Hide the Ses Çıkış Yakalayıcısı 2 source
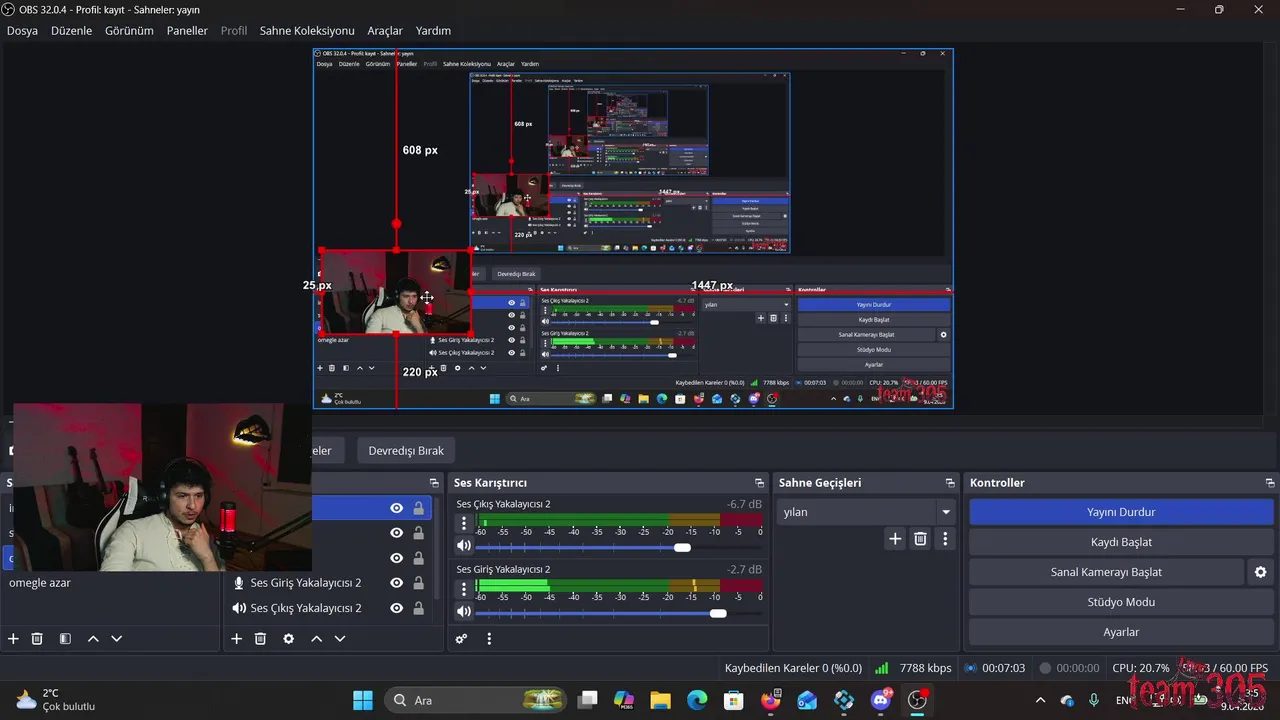1280x720 pixels. (x=396, y=608)
